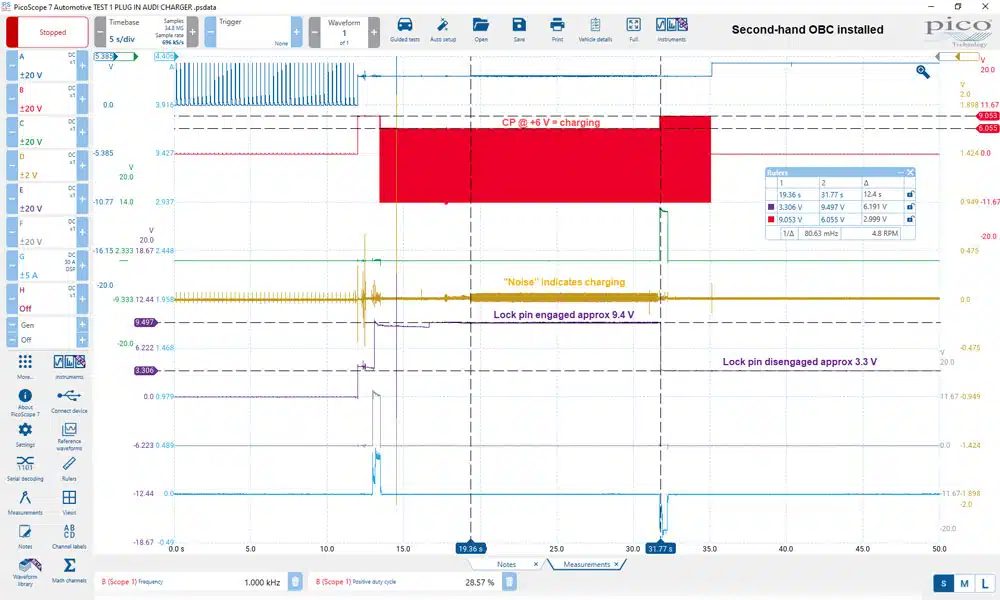This screenshot has width=1000, height=600.
Task: Increase Channel A range with plus button
Action: [82, 66]
